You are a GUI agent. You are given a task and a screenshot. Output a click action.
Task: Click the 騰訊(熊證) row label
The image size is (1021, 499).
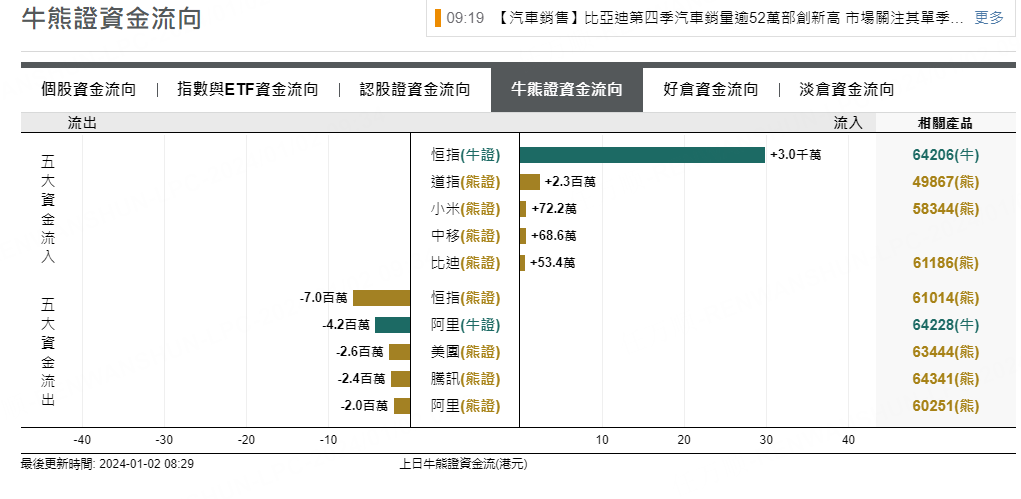[x=466, y=379]
